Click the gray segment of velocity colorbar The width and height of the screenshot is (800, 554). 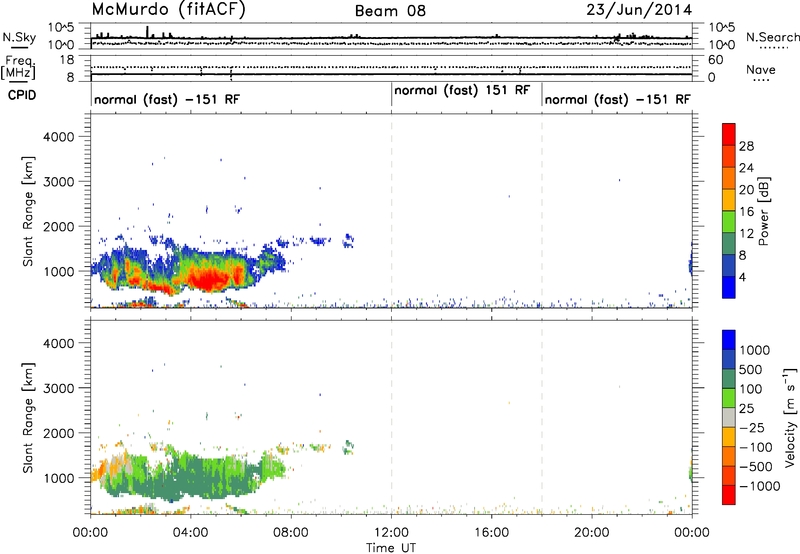click(729, 417)
